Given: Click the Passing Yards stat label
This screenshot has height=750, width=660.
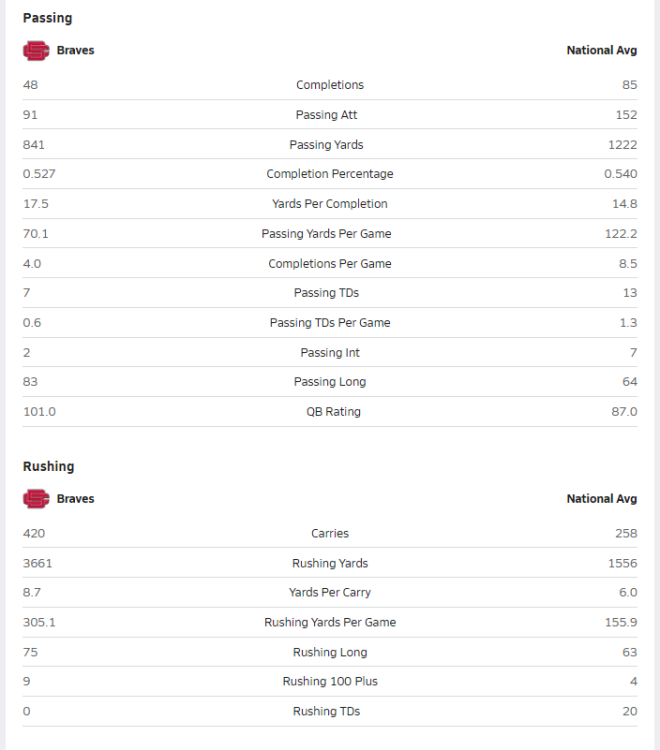Looking at the screenshot, I should coord(326,144).
